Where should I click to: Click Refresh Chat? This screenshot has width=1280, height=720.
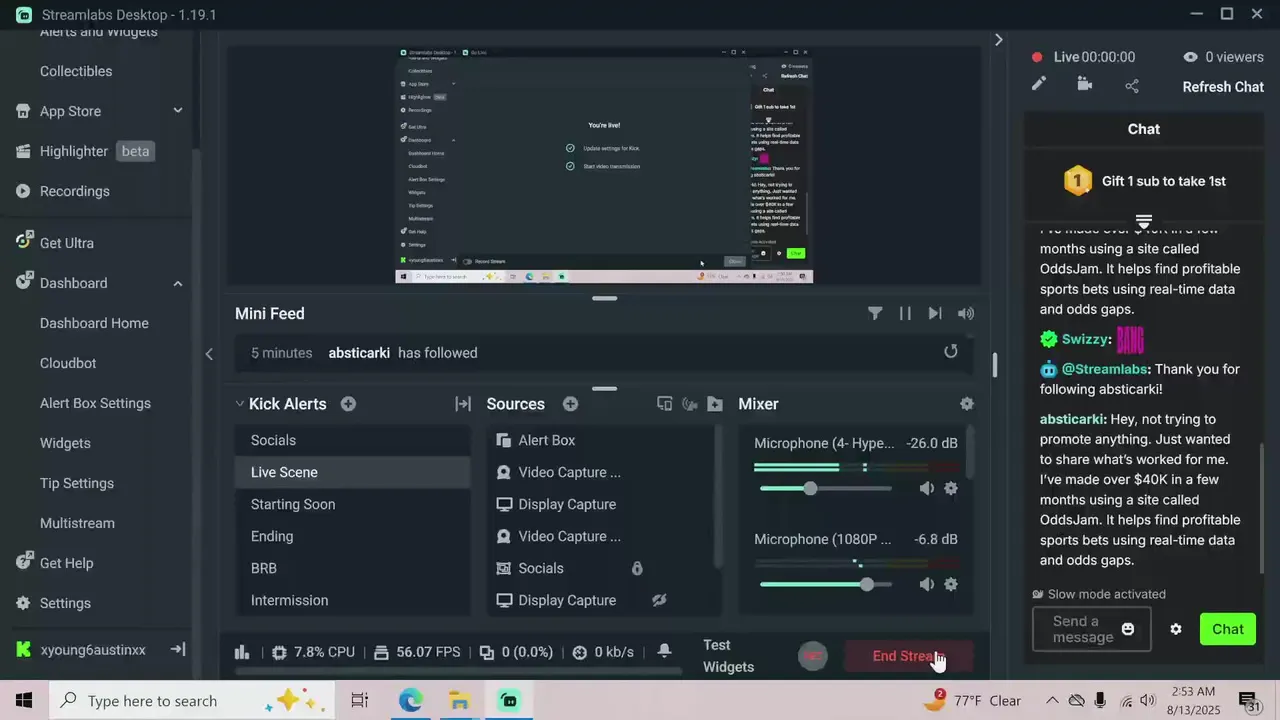pos(1223,86)
